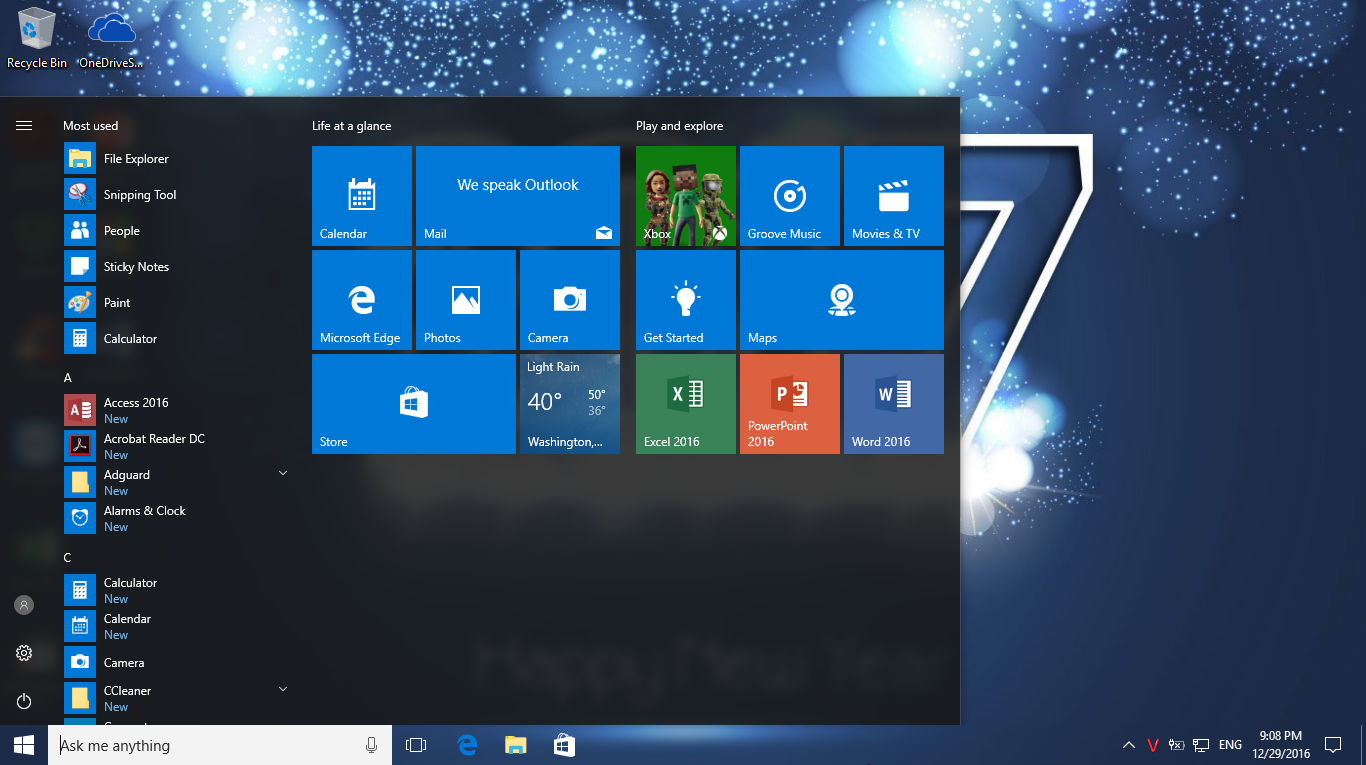Viewport: 1366px width, 765px height.
Task: Open the Store tile
Action: point(414,404)
